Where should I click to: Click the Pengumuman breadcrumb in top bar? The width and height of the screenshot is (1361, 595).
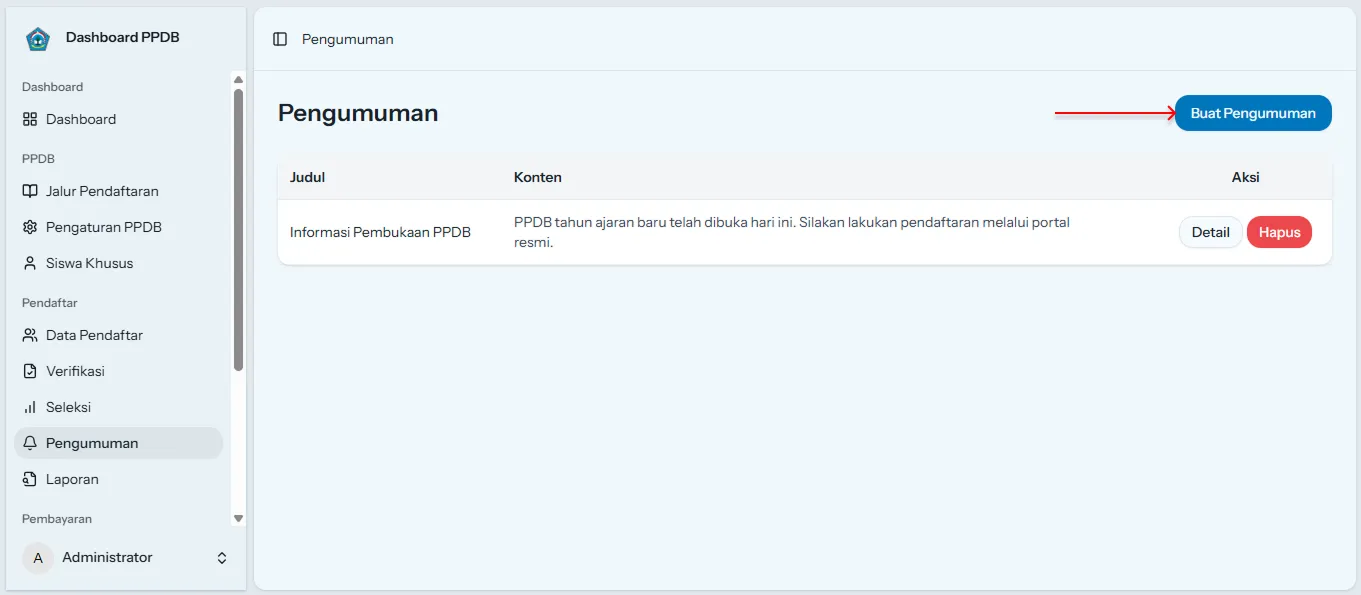point(348,39)
